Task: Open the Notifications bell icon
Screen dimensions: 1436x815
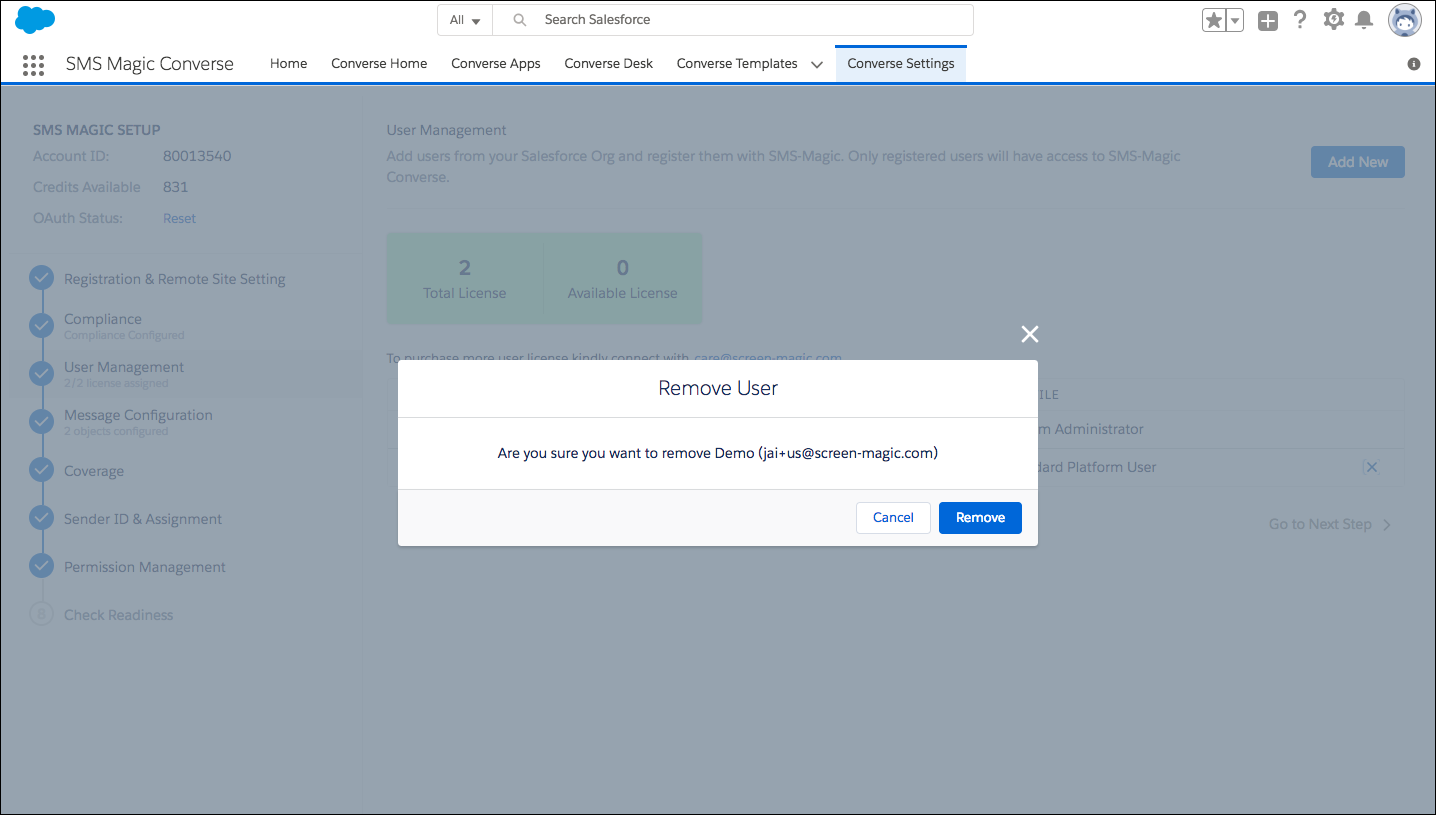Action: click(x=1364, y=20)
